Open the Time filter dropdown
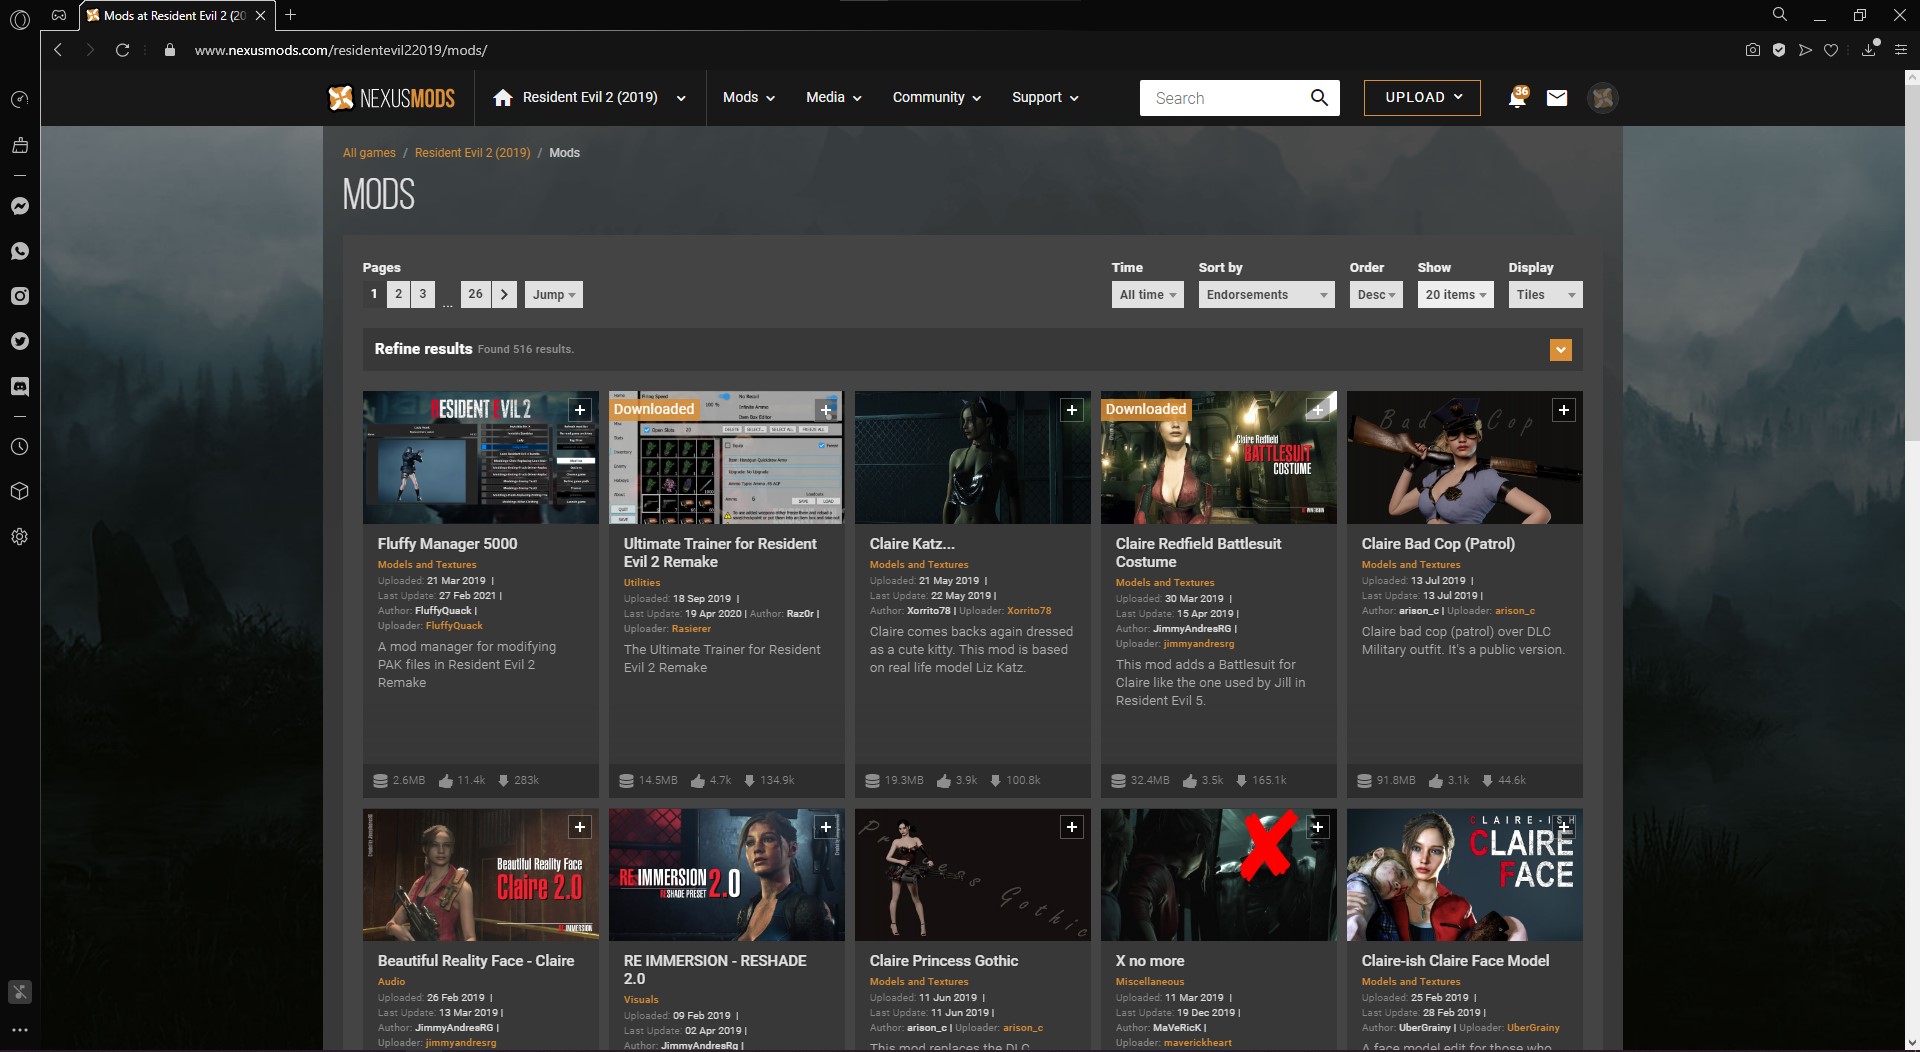The image size is (1920, 1052). [1147, 295]
